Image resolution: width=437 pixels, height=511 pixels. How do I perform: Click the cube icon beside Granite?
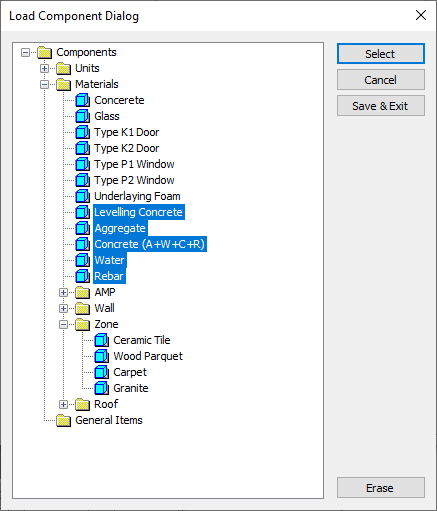point(101,388)
